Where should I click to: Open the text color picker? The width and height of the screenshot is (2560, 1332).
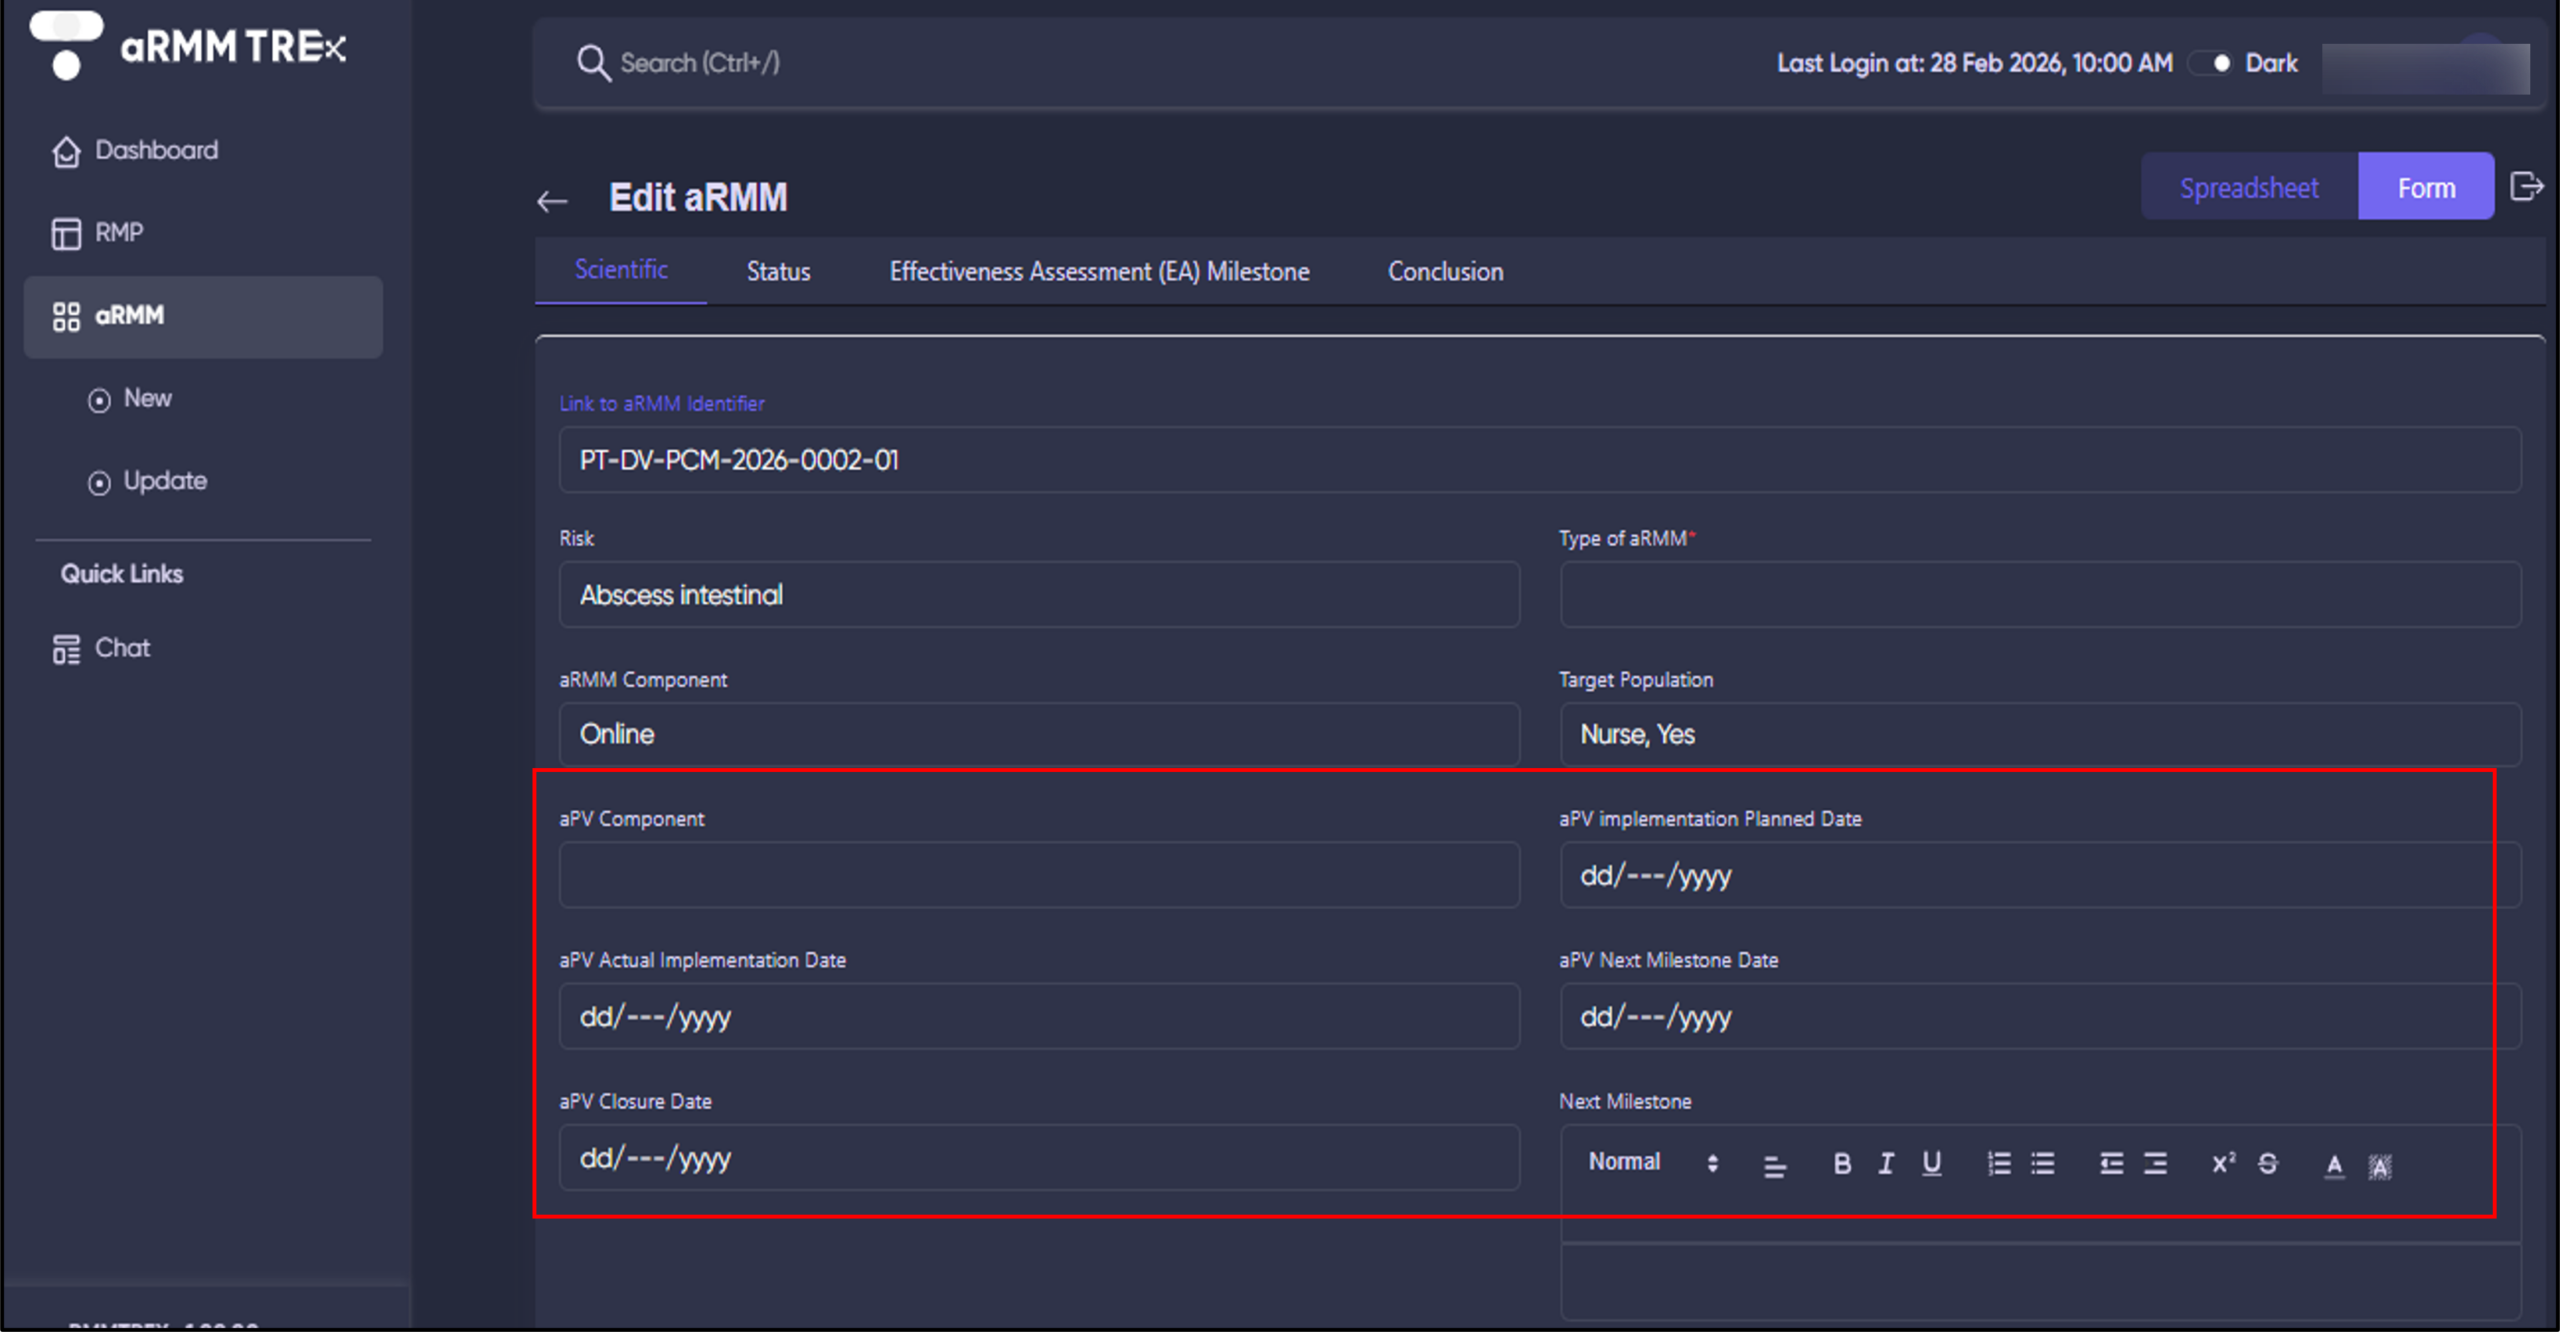tap(2333, 1165)
